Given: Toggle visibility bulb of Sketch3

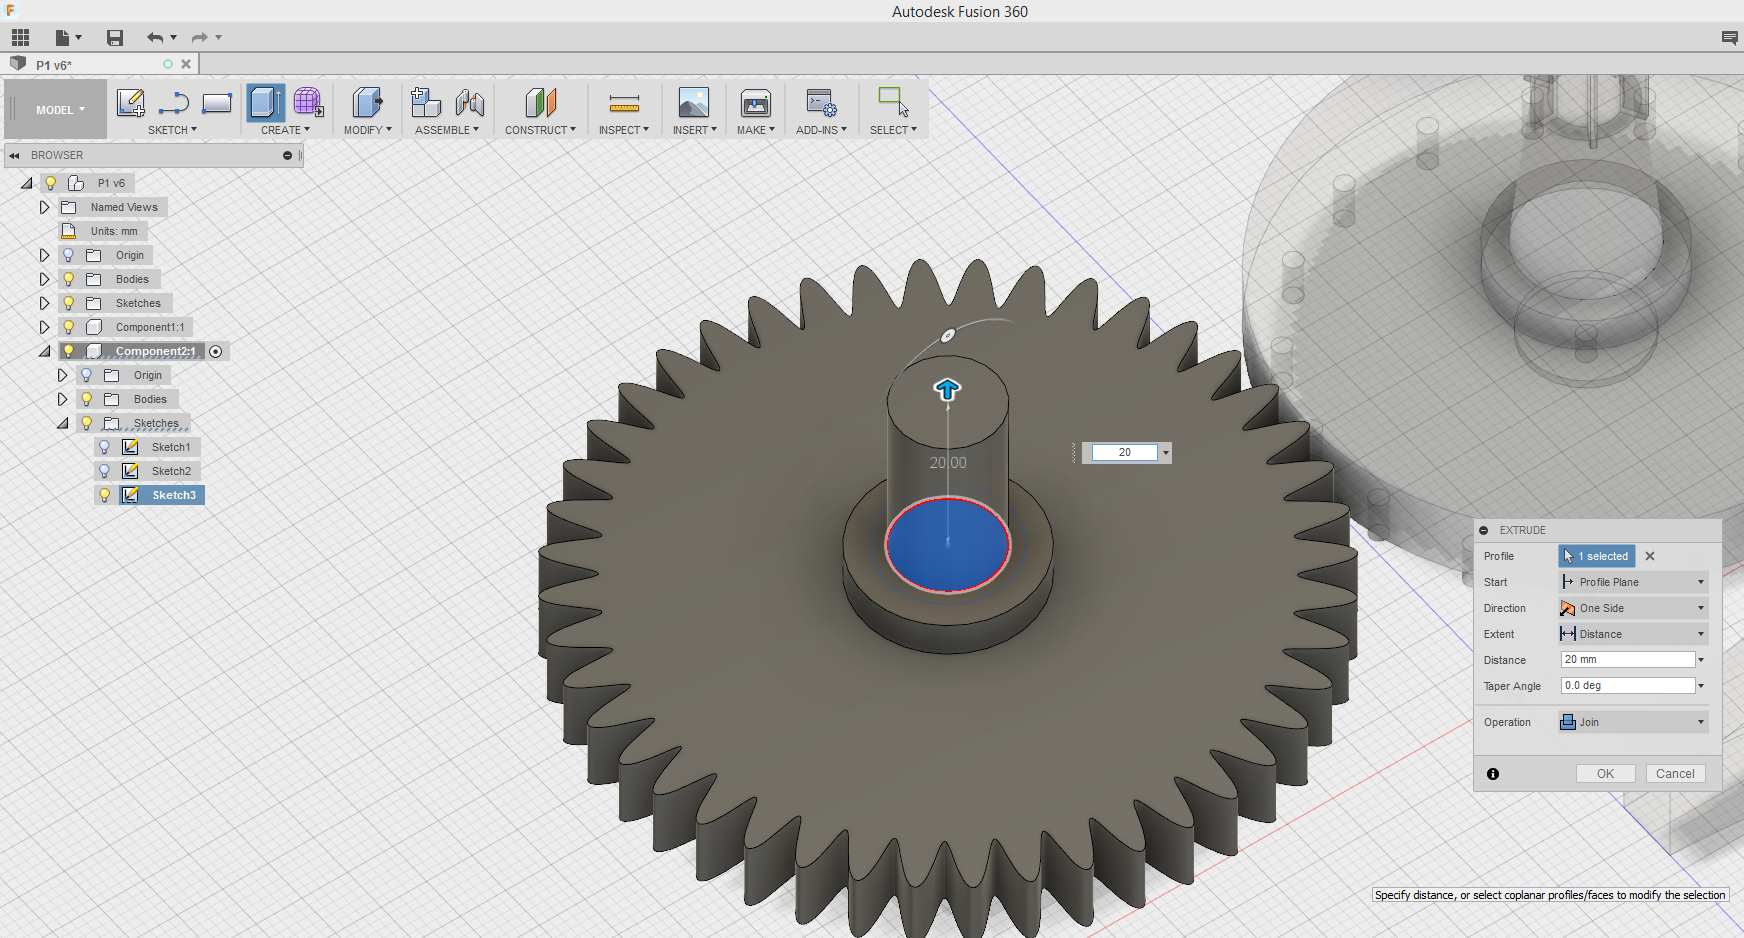Looking at the screenshot, I should tap(105, 495).
